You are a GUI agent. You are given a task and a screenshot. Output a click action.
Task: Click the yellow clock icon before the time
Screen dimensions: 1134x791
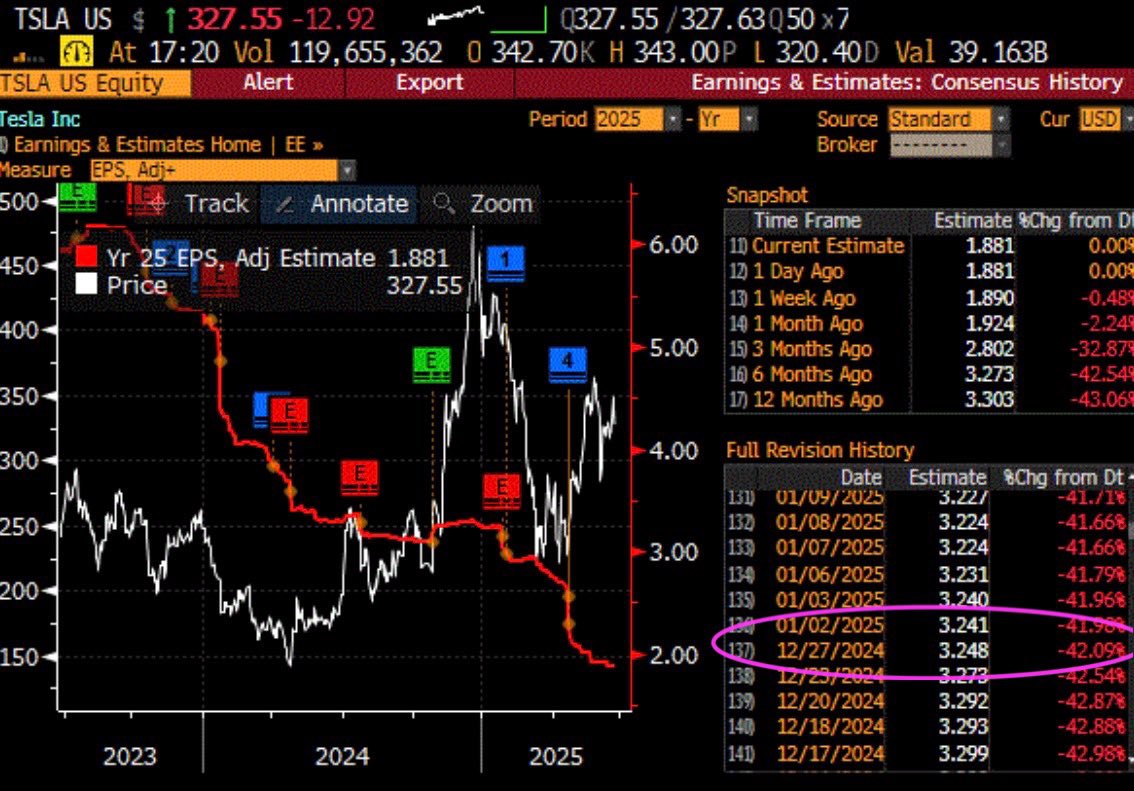(x=76, y=52)
